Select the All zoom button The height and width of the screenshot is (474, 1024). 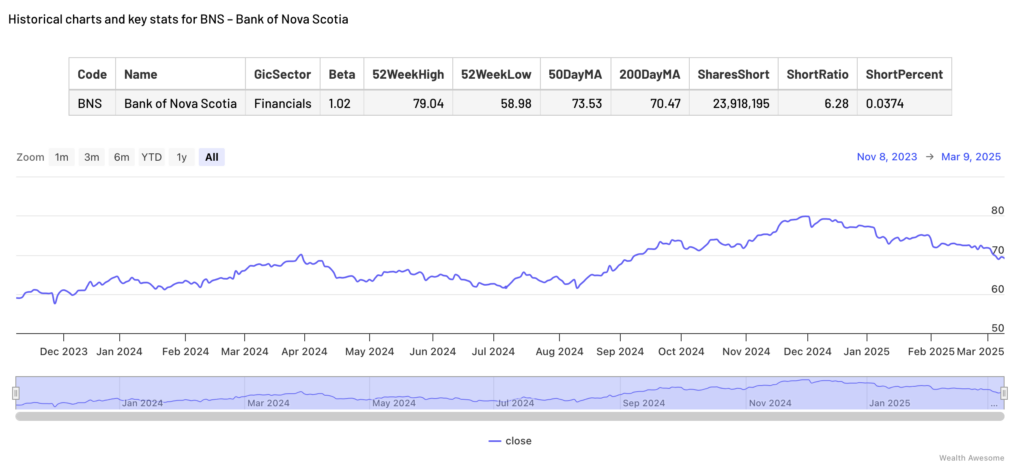pos(212,157)
